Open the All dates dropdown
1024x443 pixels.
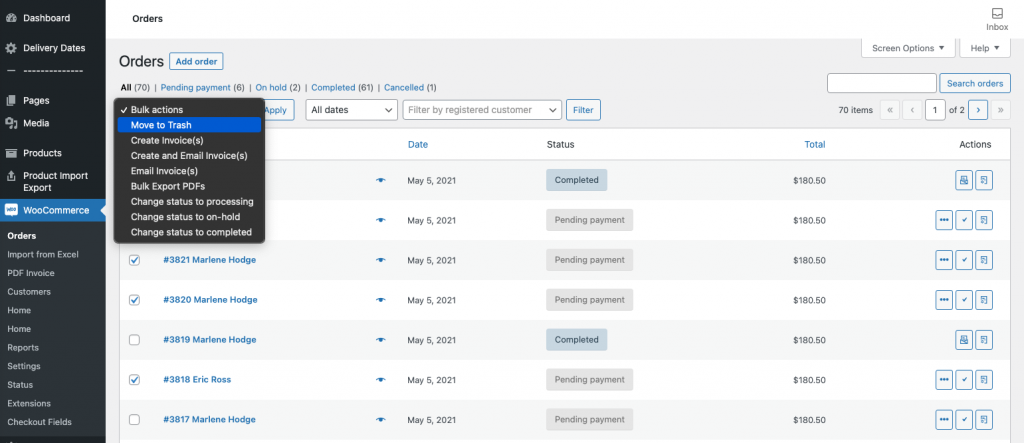pos(351,110)
